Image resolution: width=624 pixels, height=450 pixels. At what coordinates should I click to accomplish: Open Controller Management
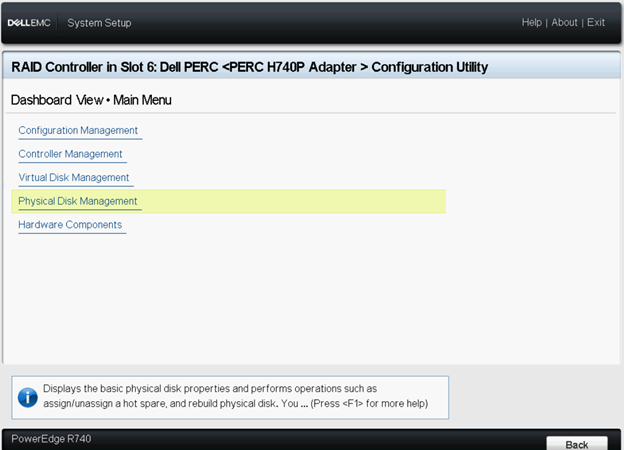click(x=70, y=154)
